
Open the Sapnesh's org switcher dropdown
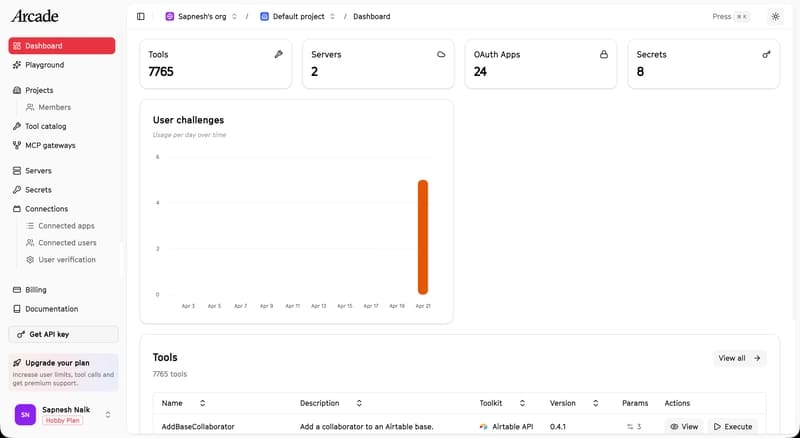(201, 17)
